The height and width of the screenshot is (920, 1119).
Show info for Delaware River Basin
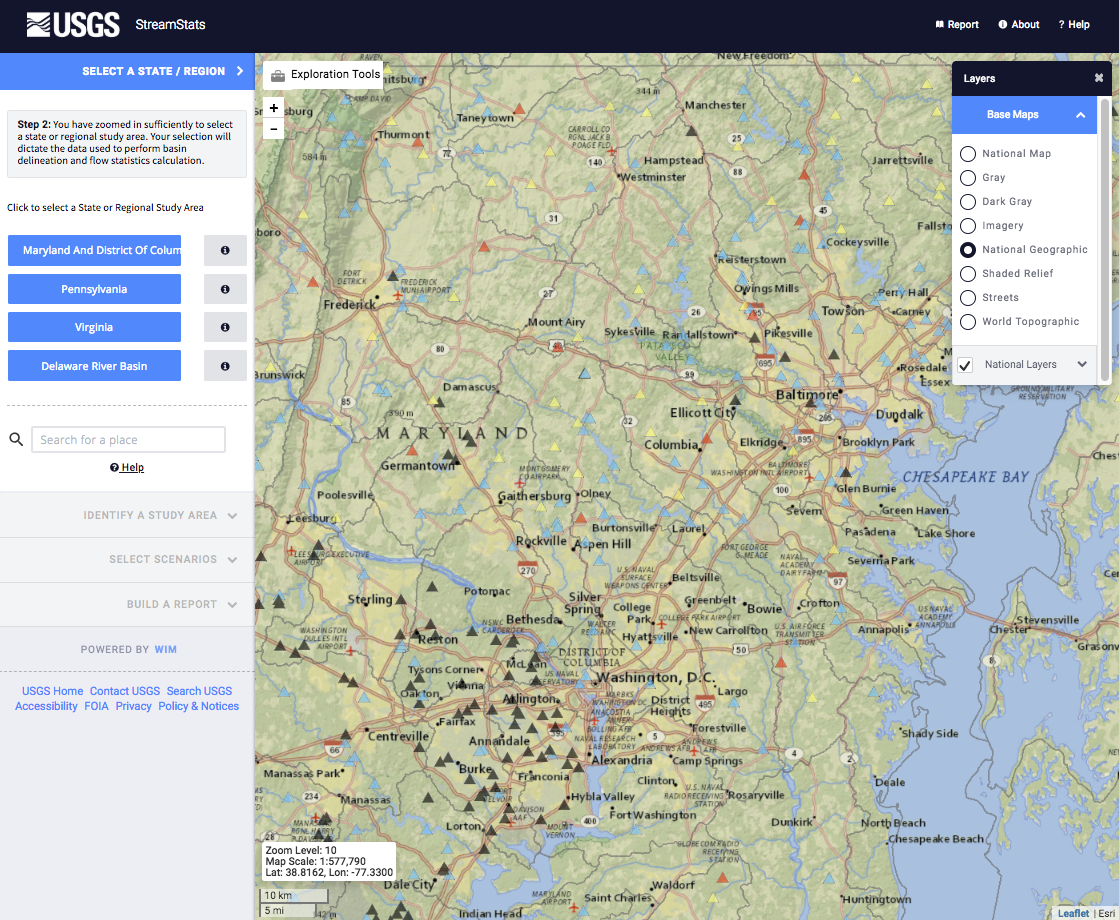click(x=225, y=366)
